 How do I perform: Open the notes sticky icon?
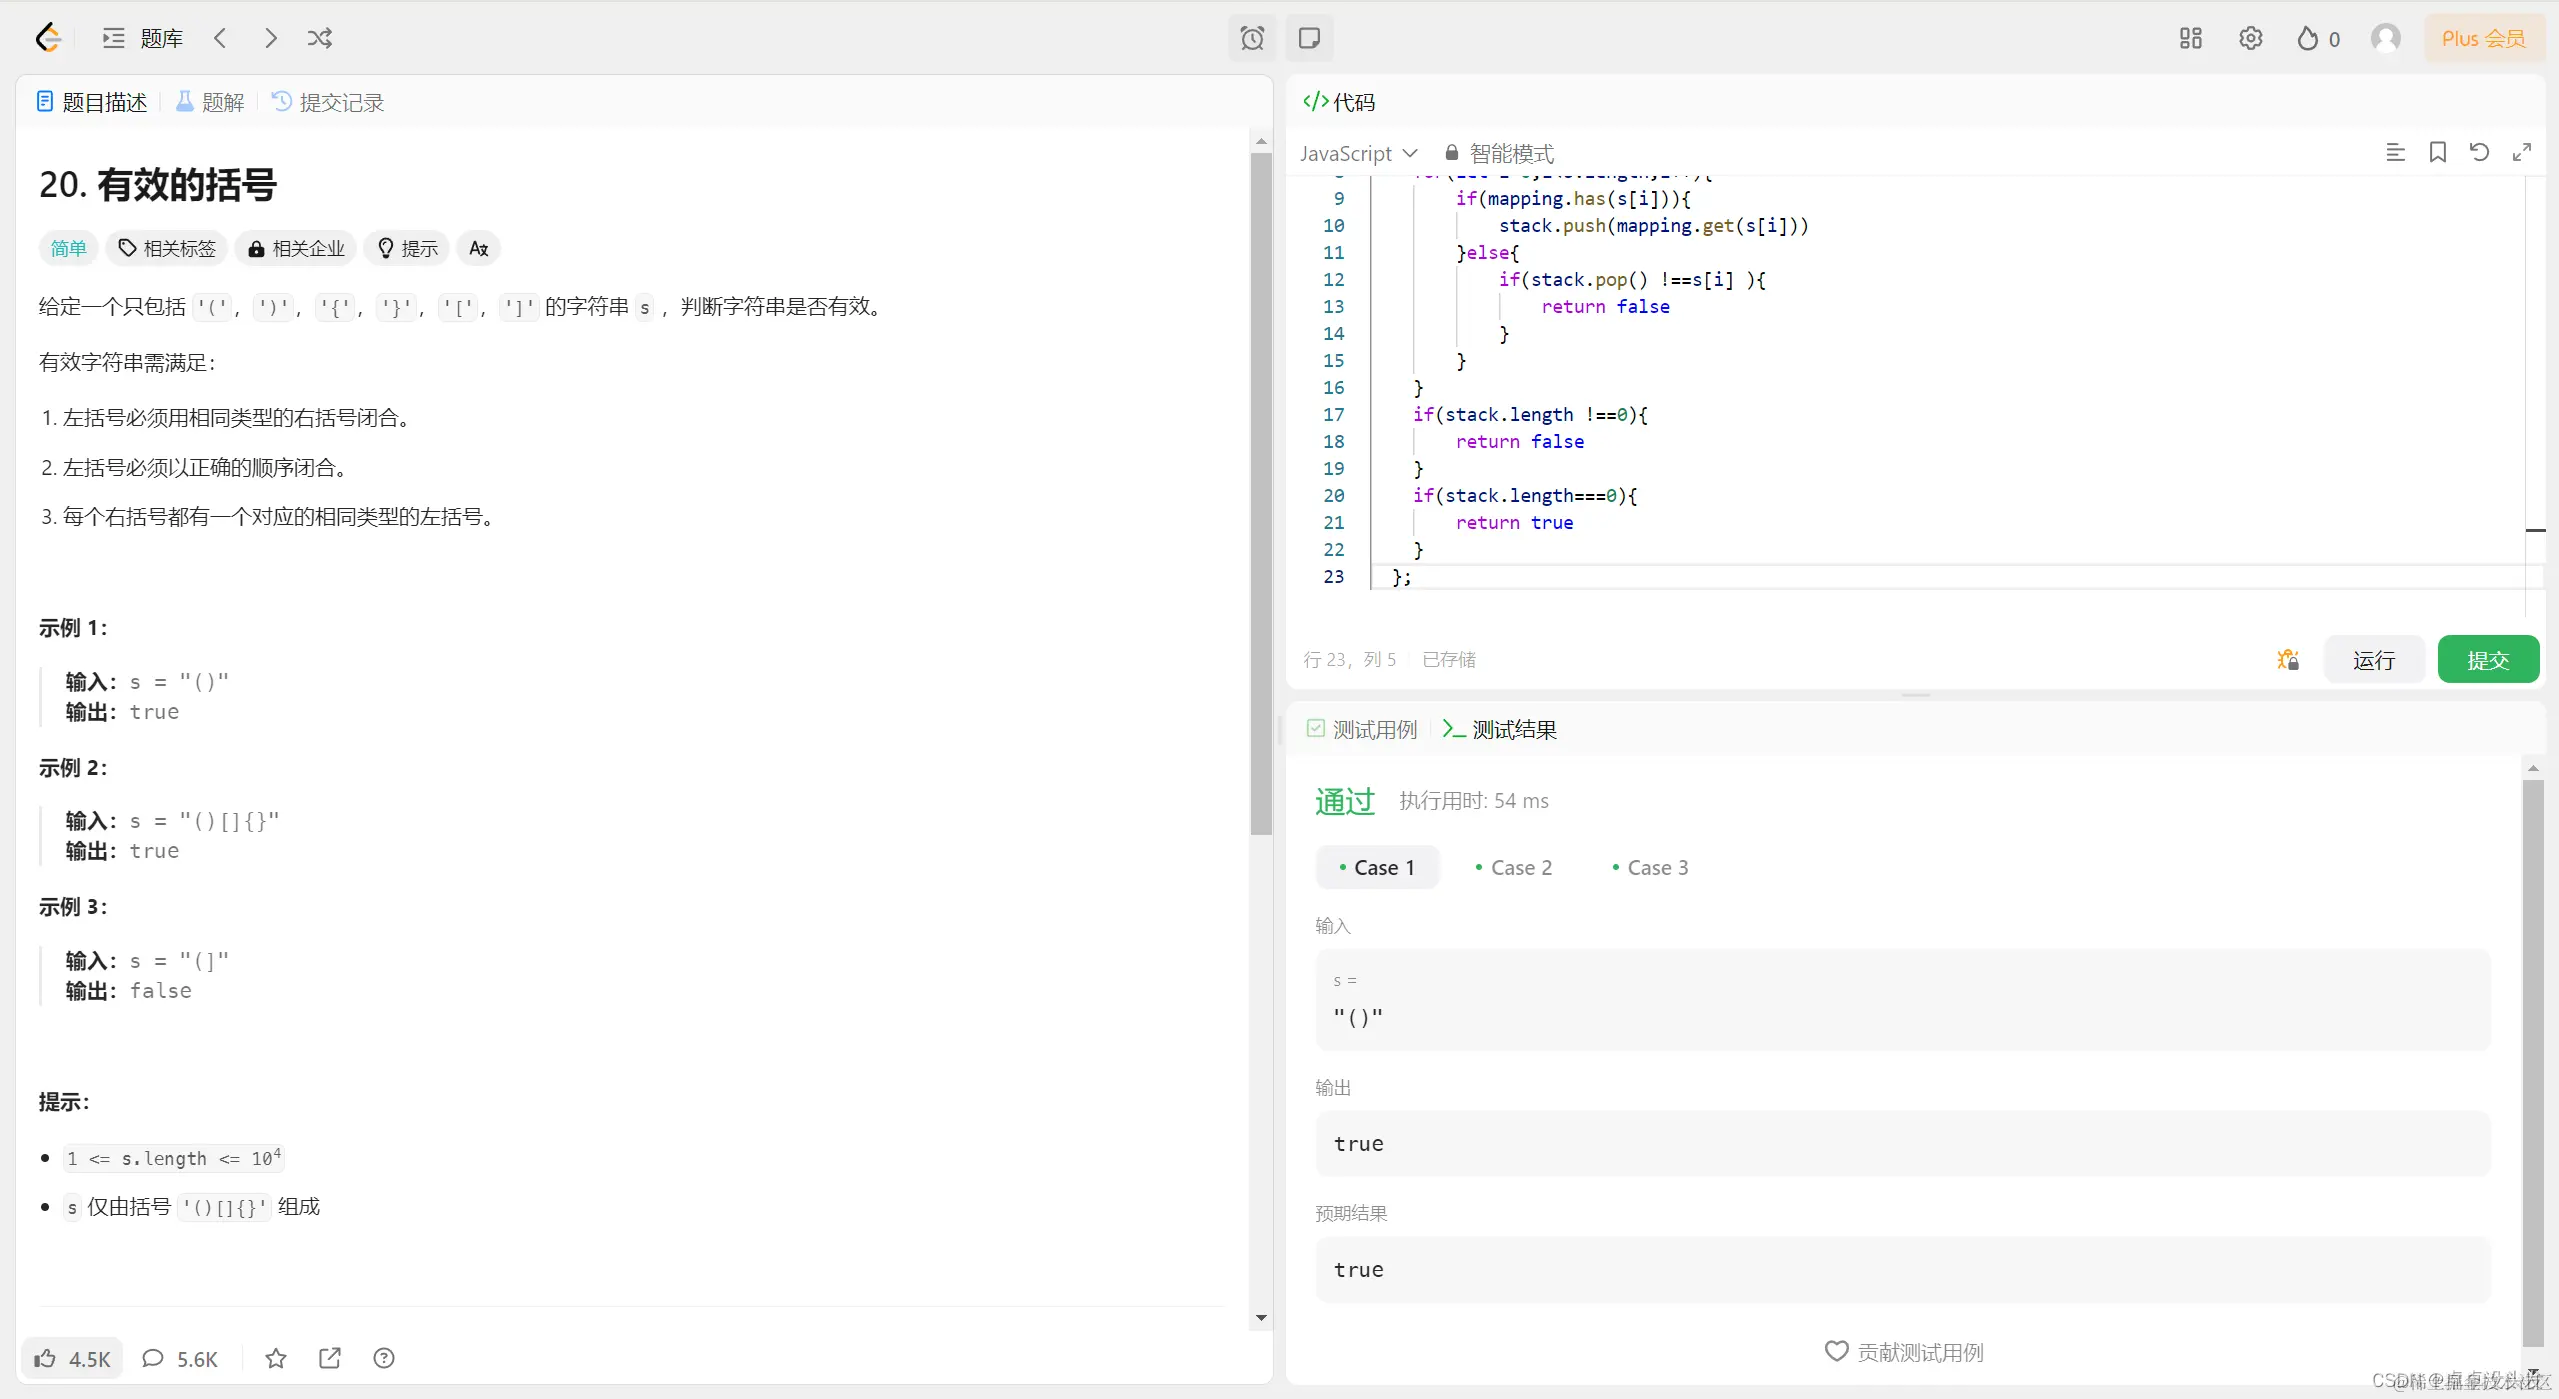pyautogui.click(x=1309, y=38)
